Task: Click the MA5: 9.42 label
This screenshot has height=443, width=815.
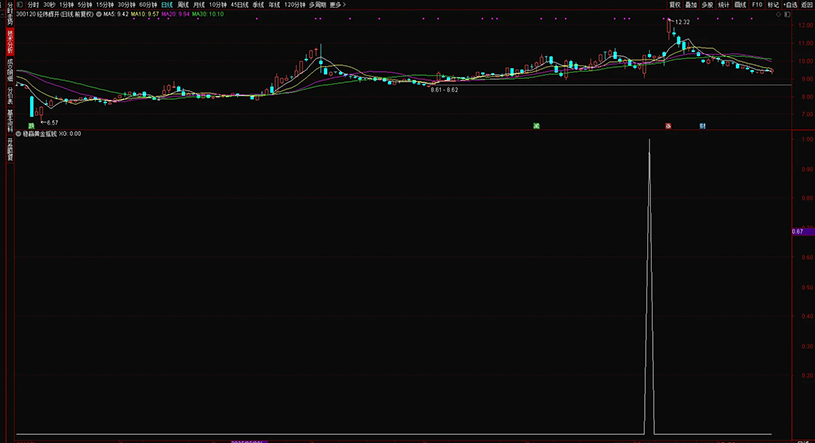Action: point(115,15)
